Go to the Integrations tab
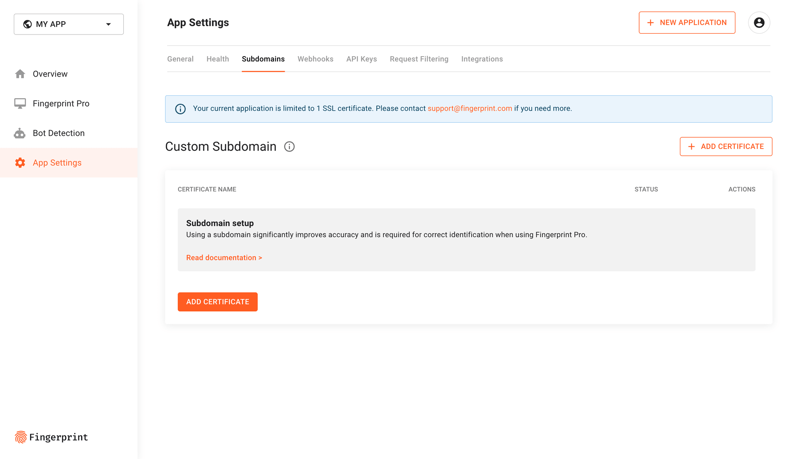 tap(482, 59)
